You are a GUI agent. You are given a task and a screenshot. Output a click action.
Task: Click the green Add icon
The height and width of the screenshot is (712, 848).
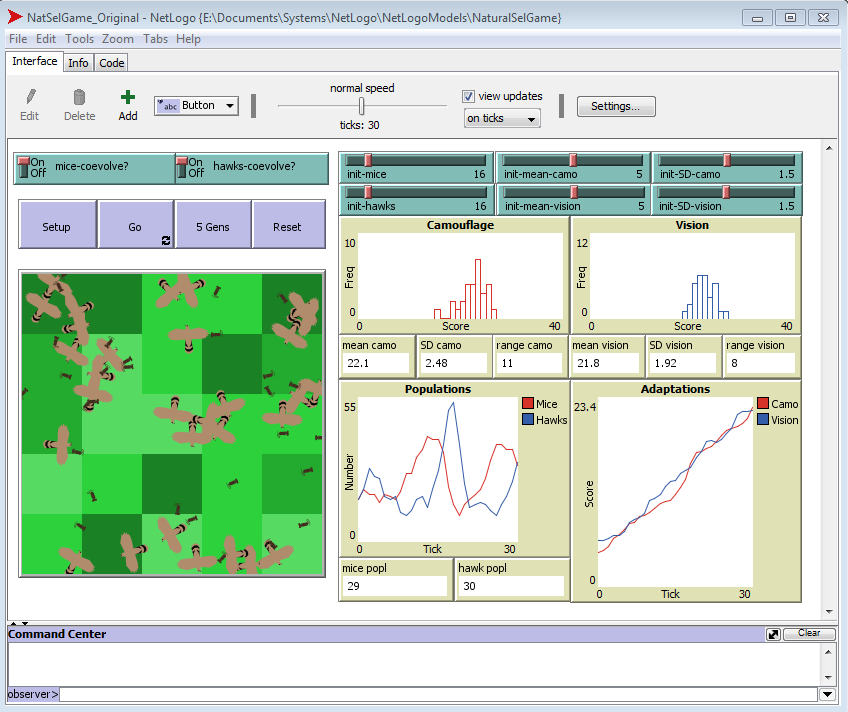[x=127, y=98]
